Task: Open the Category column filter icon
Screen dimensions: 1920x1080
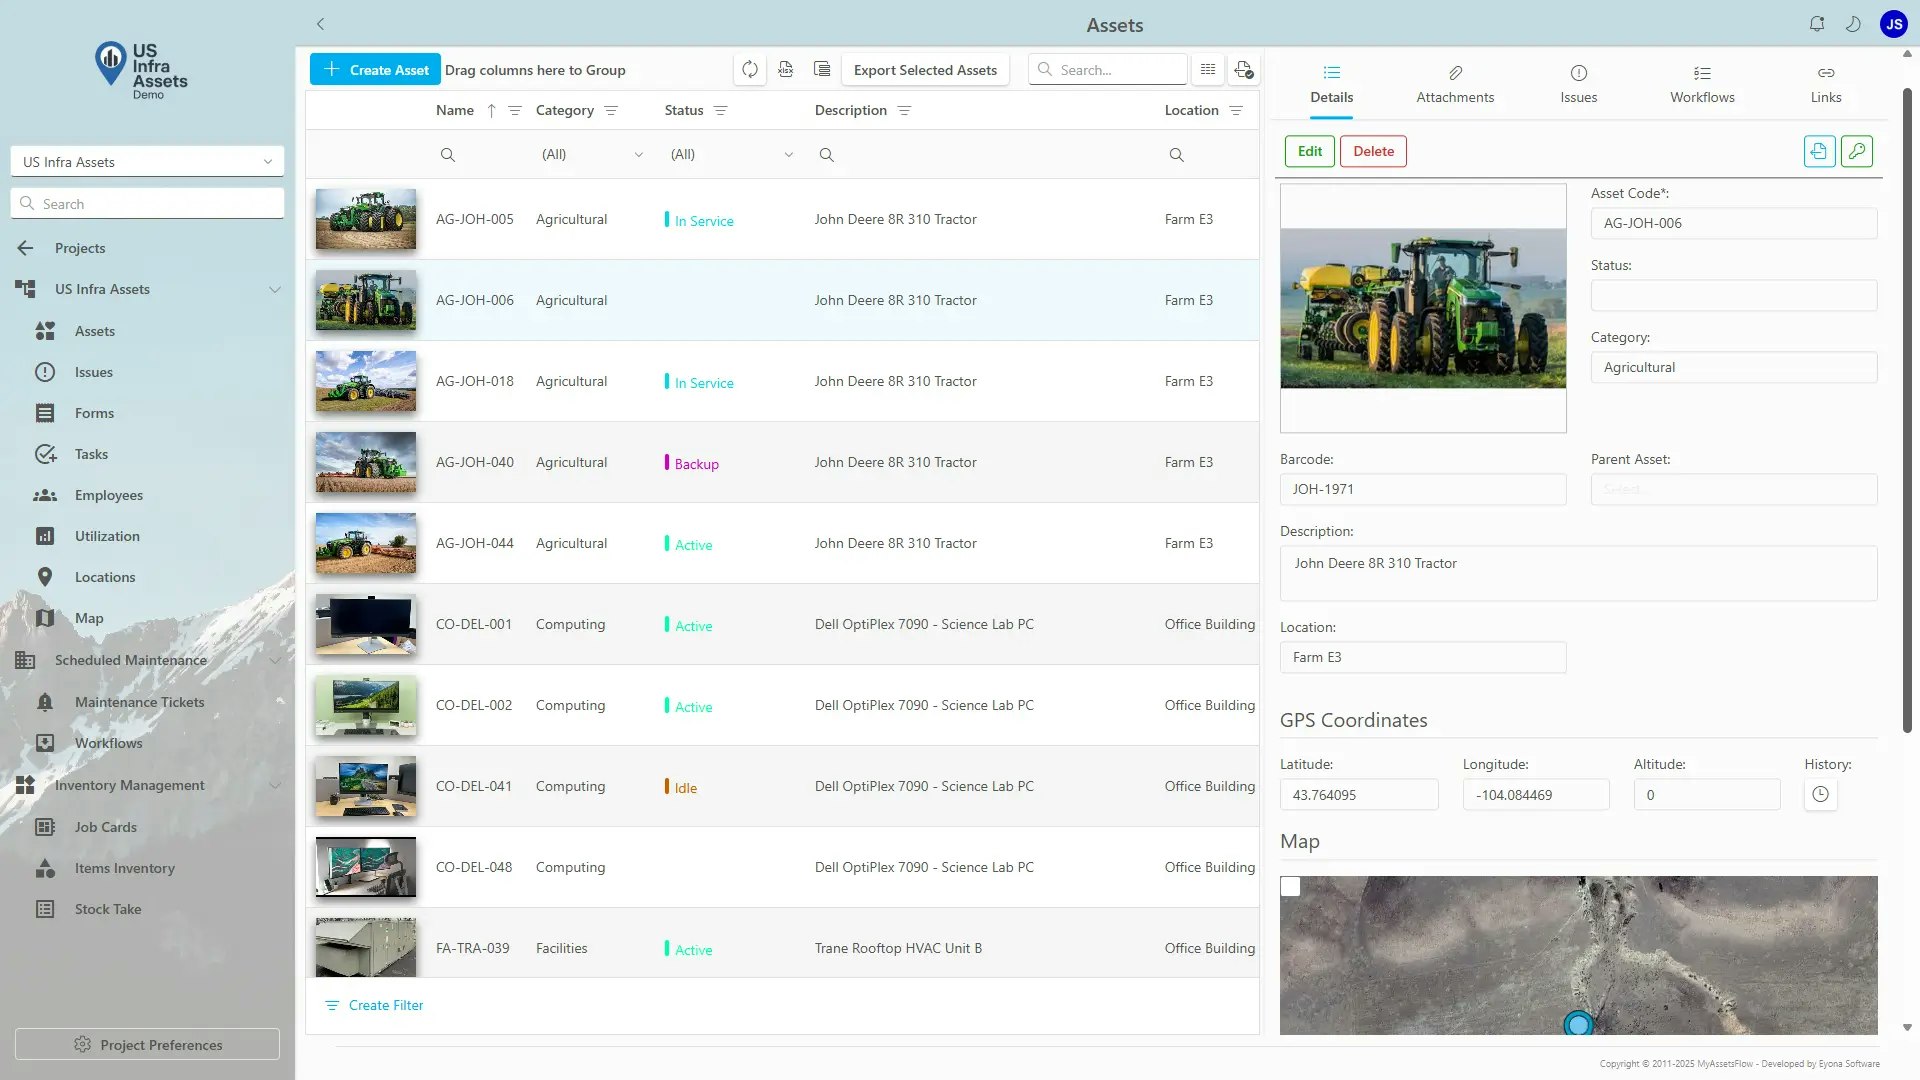Action: (x=611, y=110)
